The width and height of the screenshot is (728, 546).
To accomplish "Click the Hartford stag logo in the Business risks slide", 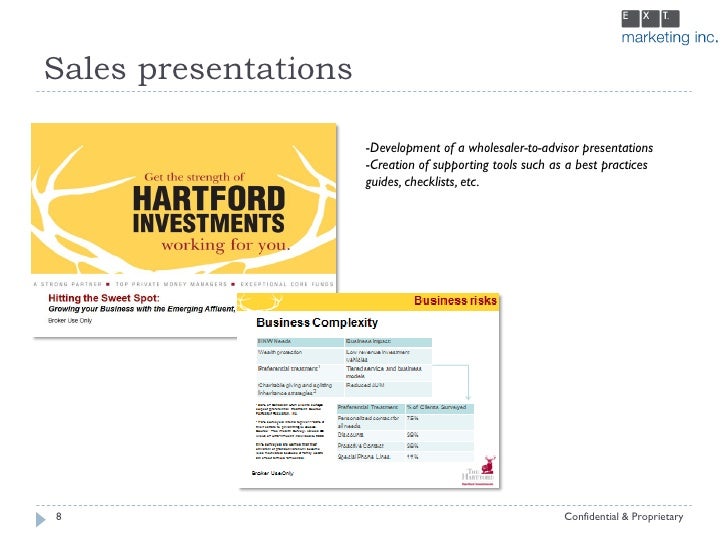I will click(x=479, y=471).
